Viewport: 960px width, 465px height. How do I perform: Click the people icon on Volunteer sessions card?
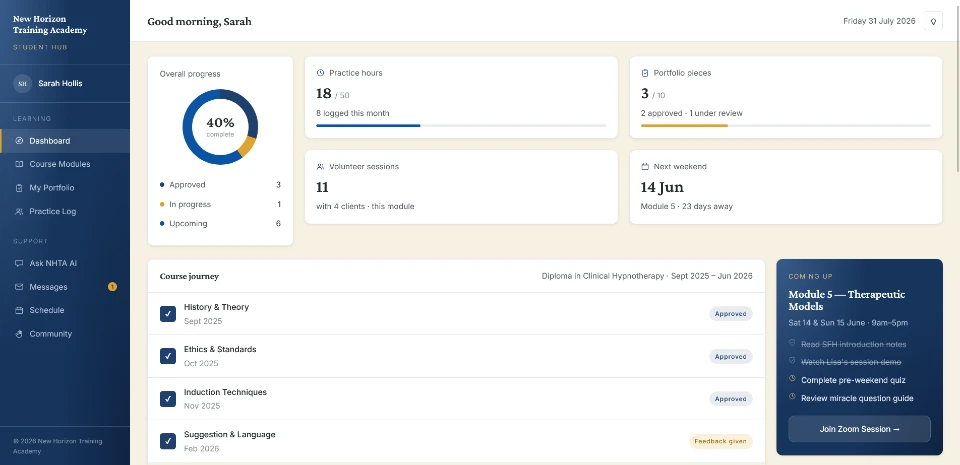(x=320, y=166)
